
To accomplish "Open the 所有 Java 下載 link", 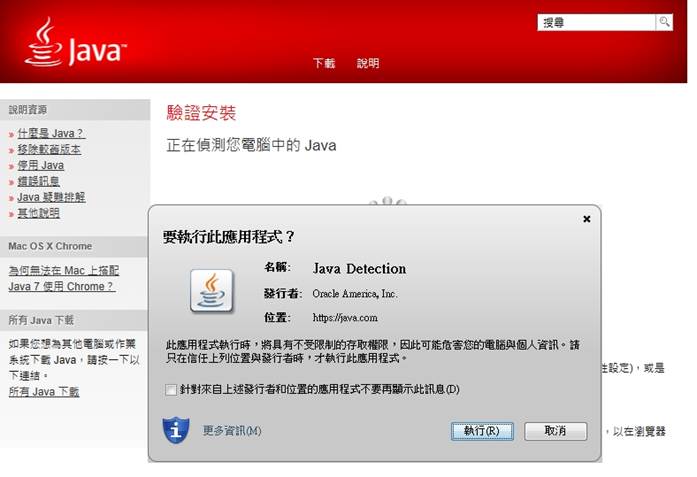I will [x=44, y=392].
